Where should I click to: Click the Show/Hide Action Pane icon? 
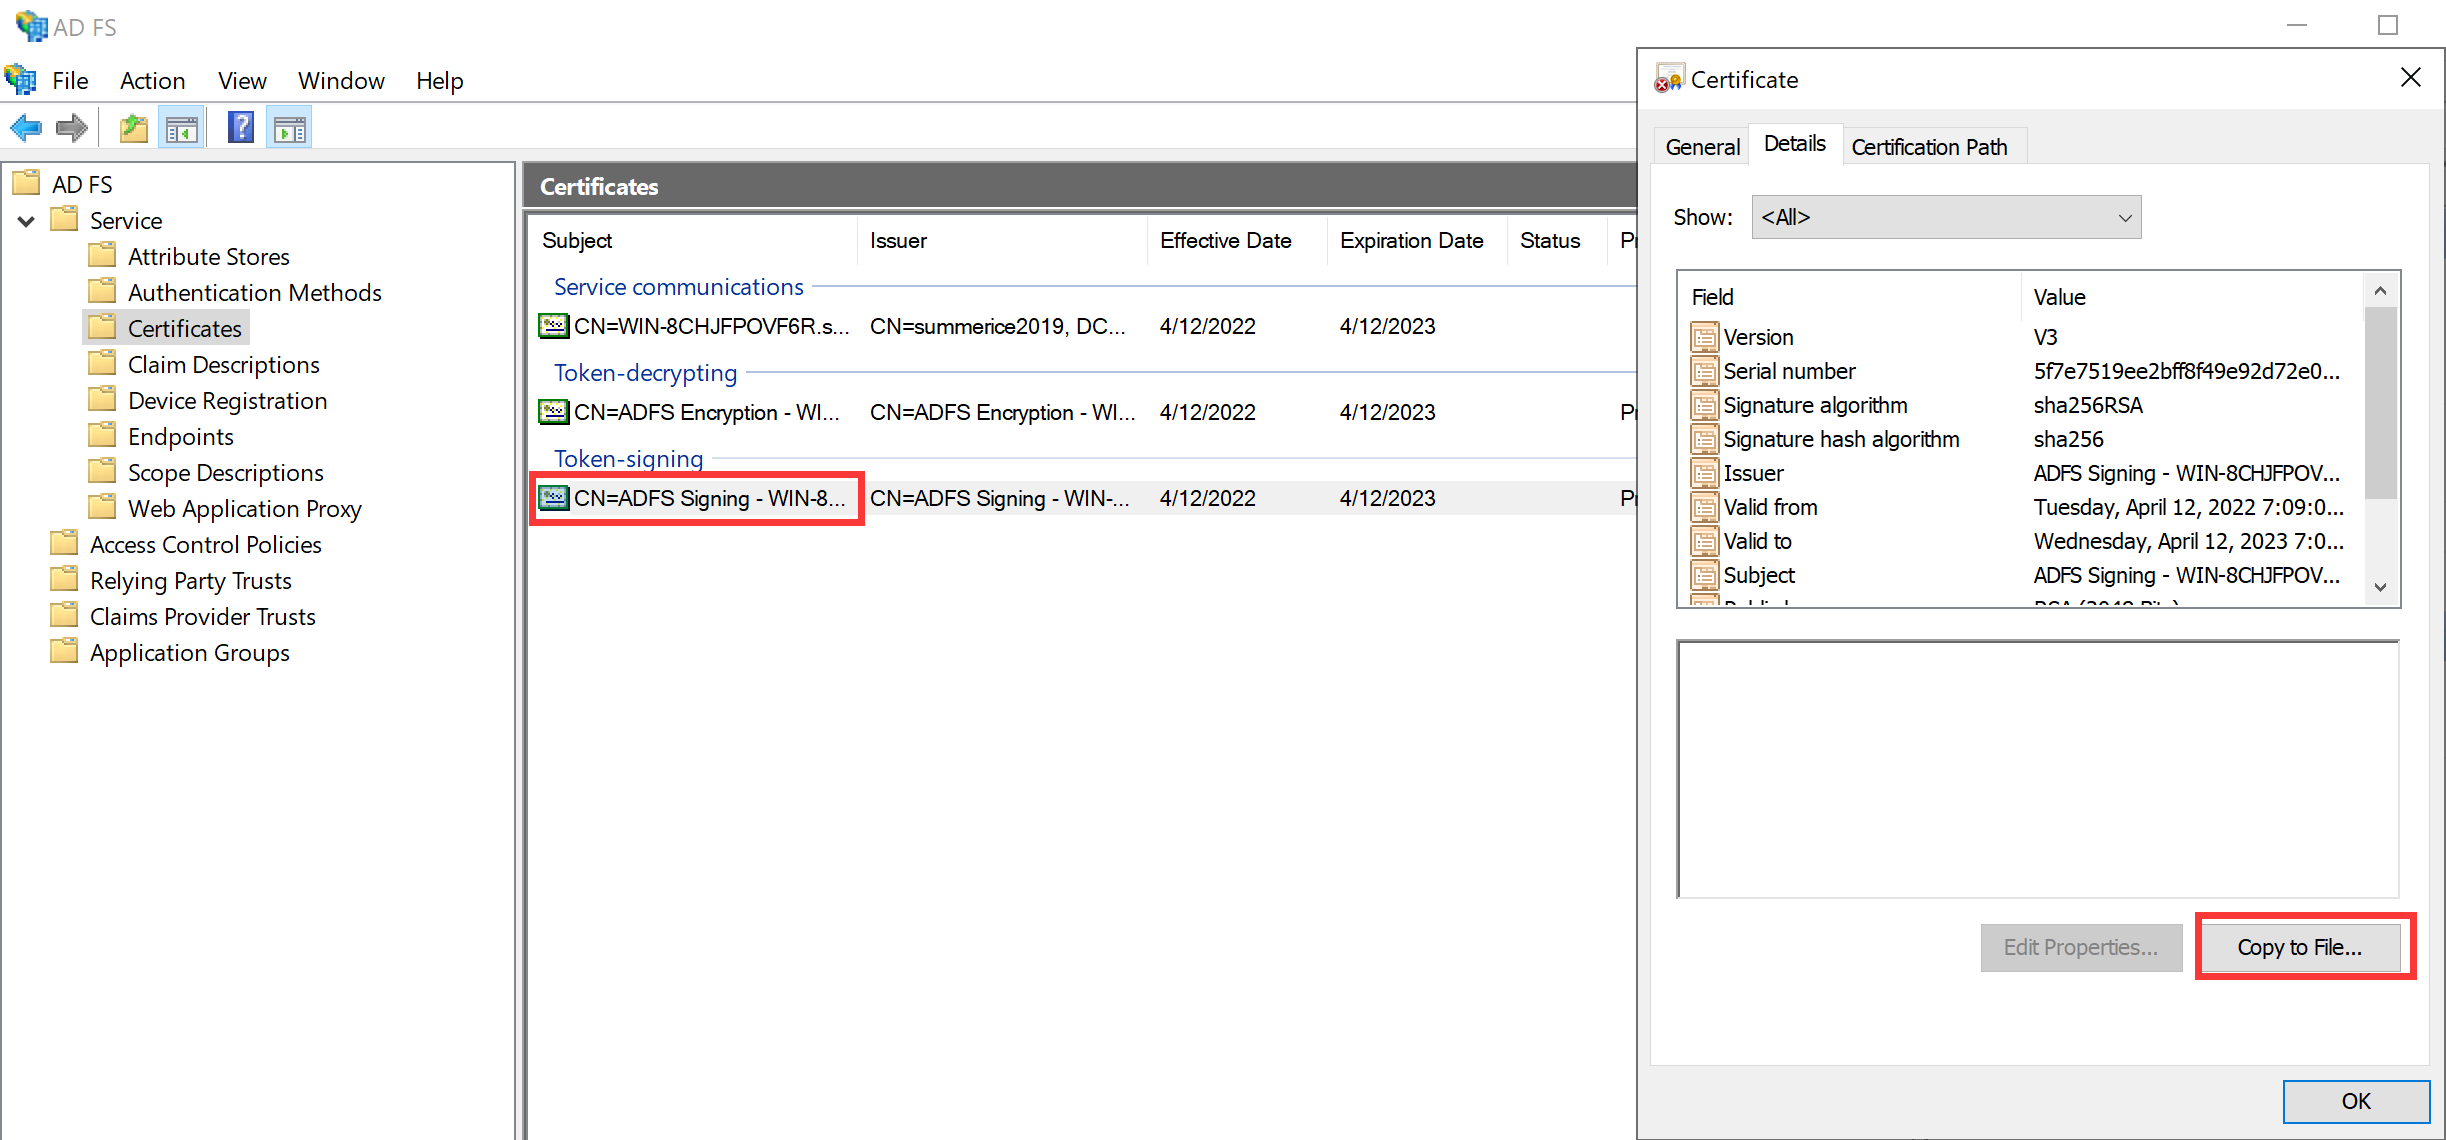pyautogui.click(x=290, y=128)
